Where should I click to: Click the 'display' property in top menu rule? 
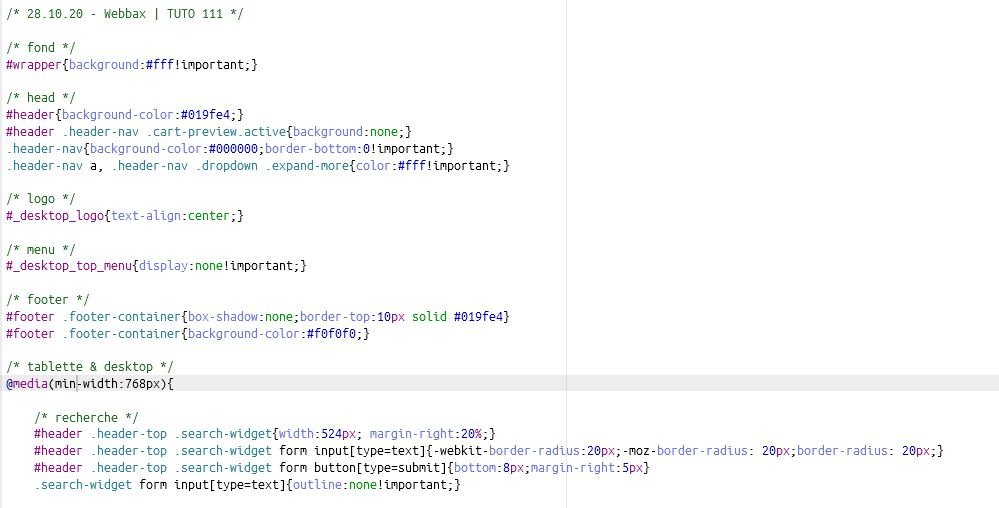coord(163,266)
